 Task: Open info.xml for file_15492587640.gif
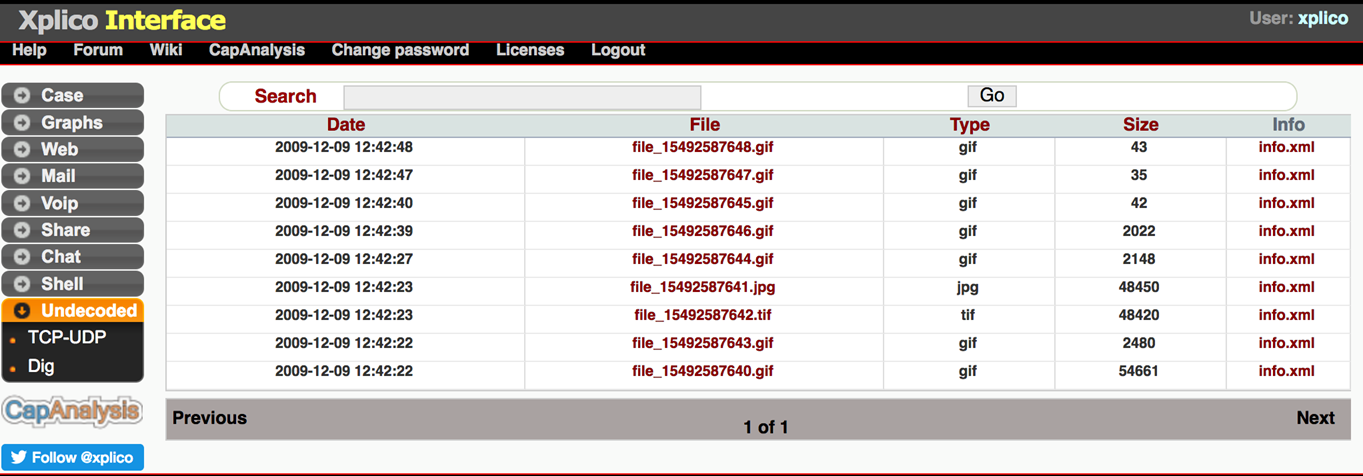pyautogui.click(x=1287, y=371)
